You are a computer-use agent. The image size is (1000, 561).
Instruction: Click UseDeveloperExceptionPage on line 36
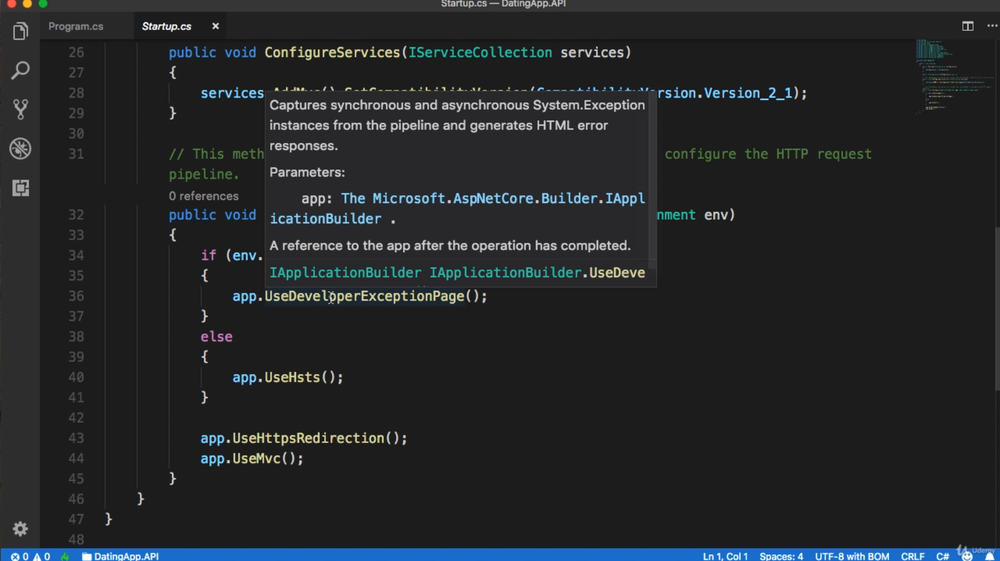364,296
